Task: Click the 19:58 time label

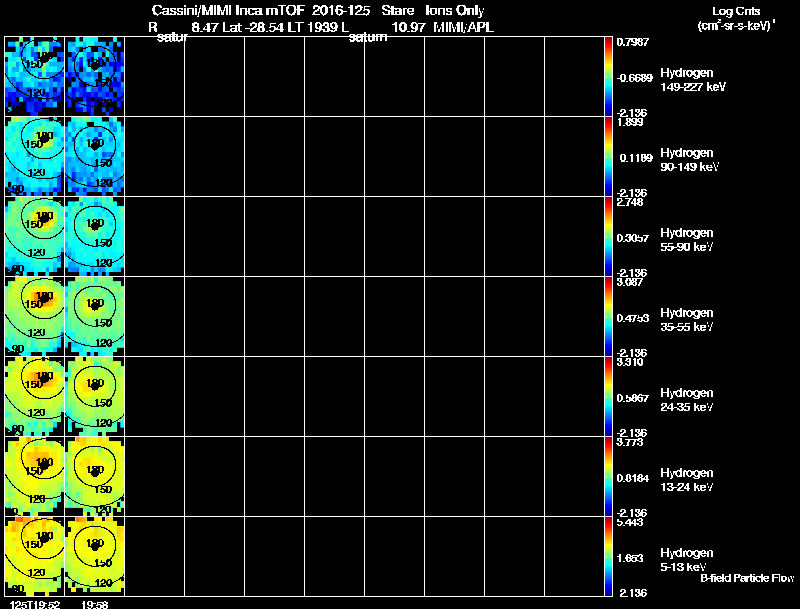Action: [x=94, y=604]
